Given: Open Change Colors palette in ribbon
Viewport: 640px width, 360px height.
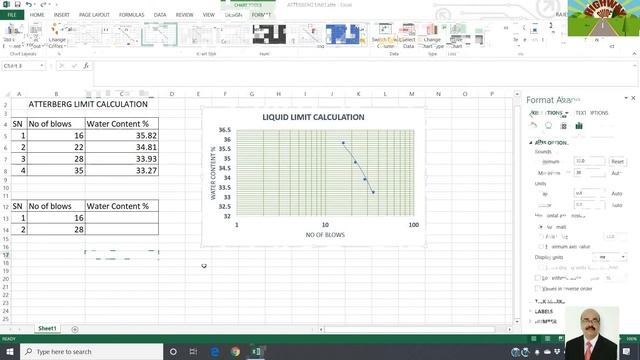Looking at the screenshot, I should click(x=56, y=36).
